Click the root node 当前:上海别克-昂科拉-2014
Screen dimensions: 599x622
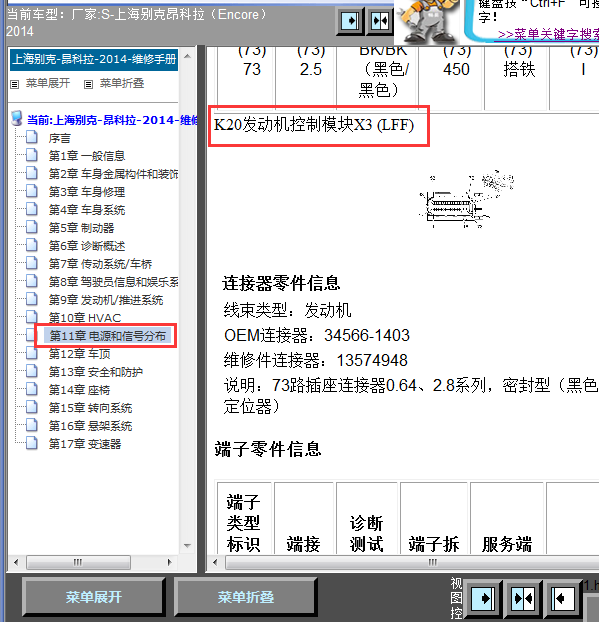pos(113,120)
